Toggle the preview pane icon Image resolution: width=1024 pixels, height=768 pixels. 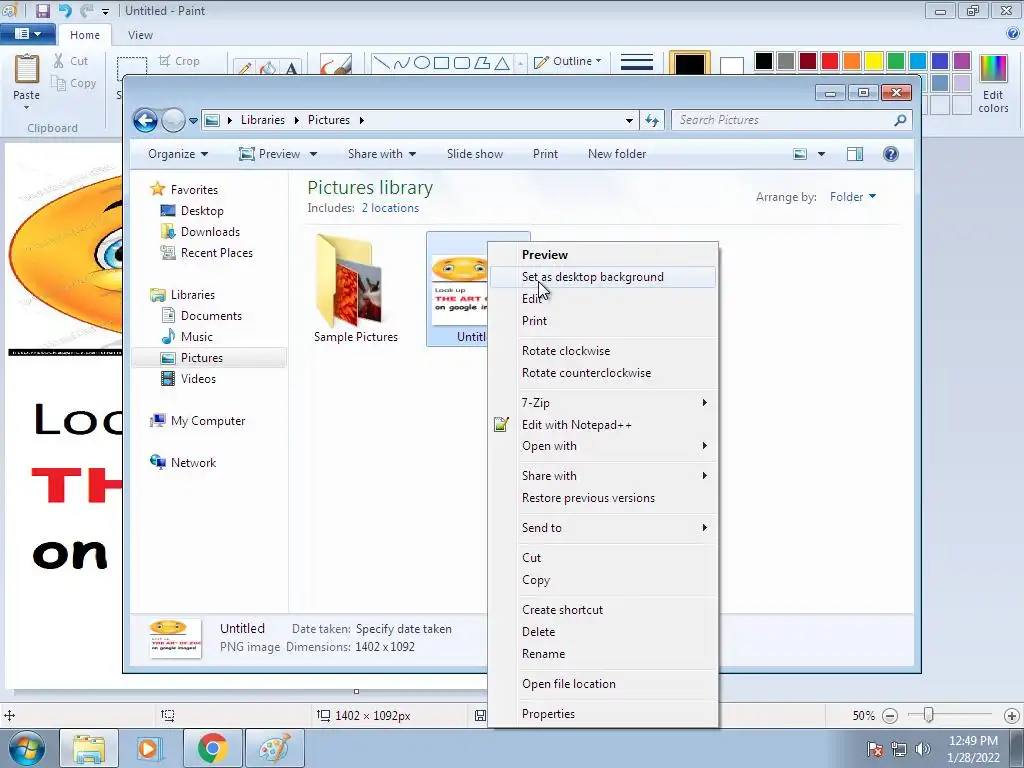click(x=855, y=154)
